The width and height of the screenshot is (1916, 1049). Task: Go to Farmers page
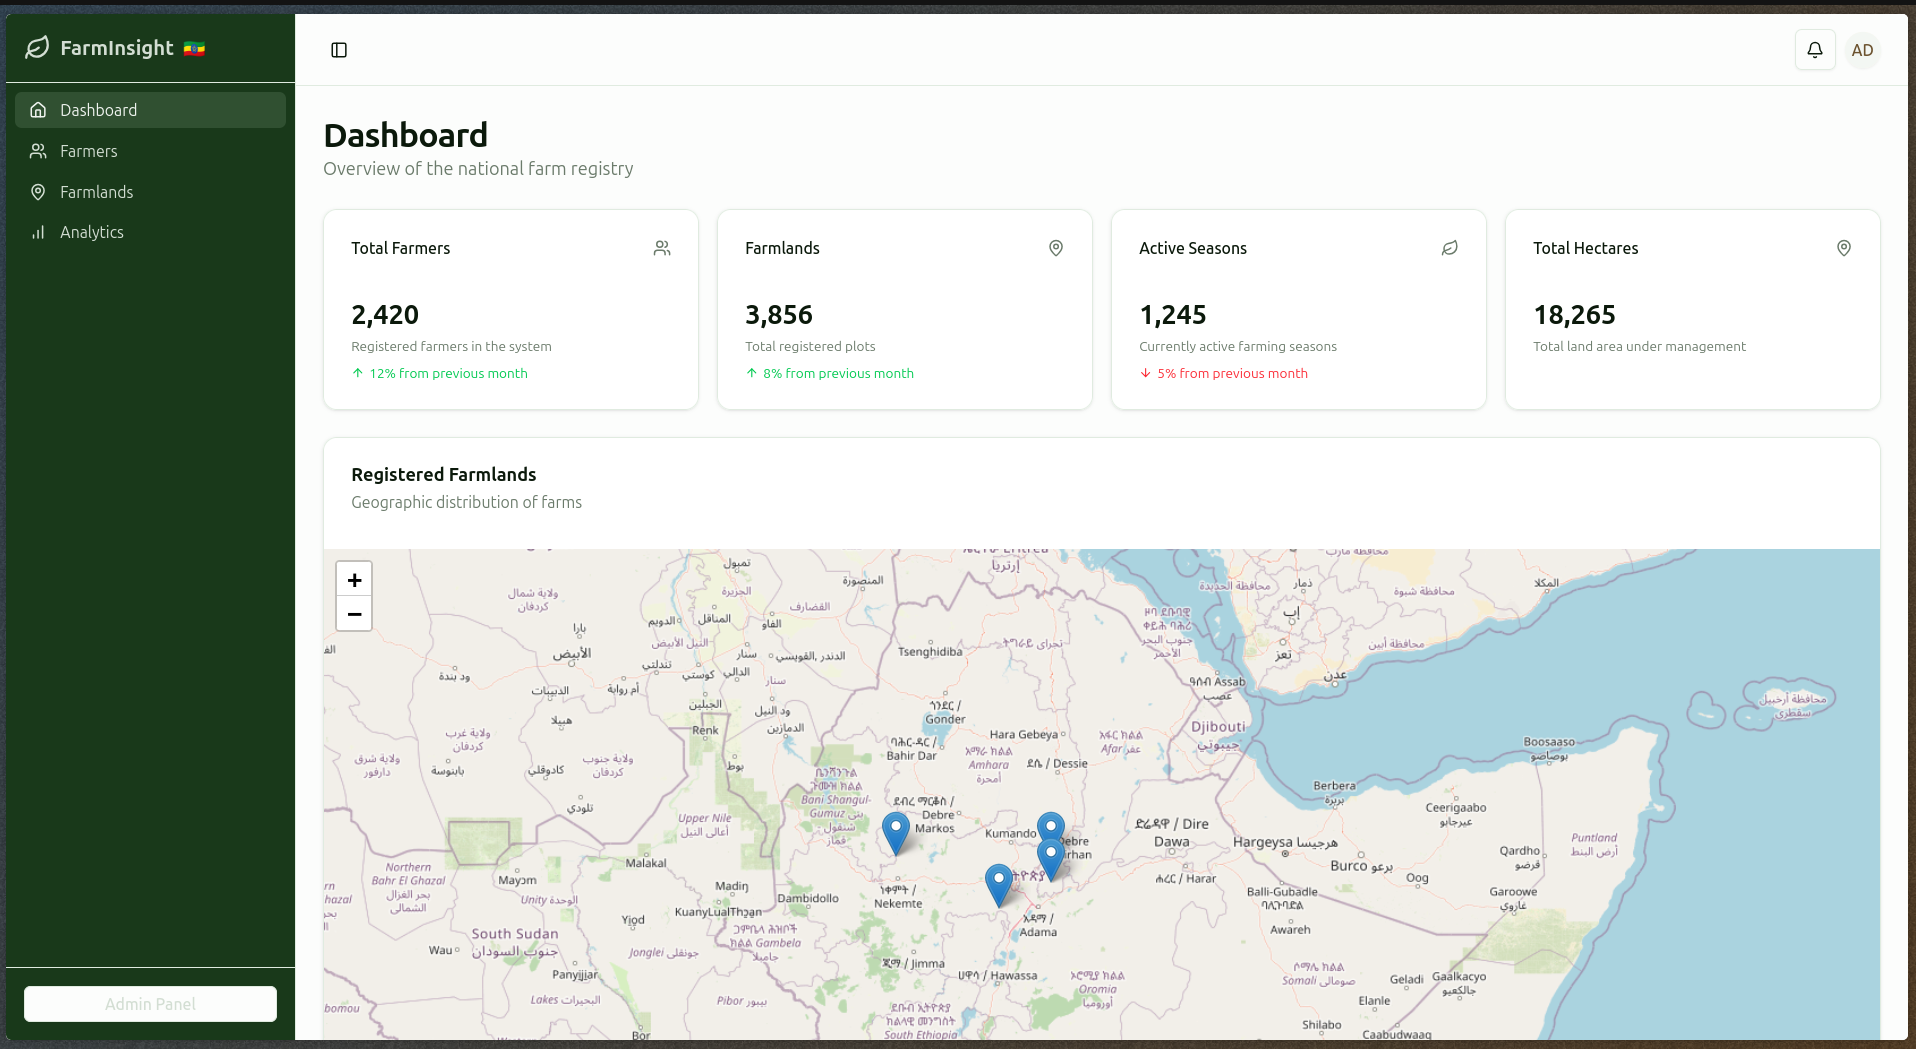(150, 151)
